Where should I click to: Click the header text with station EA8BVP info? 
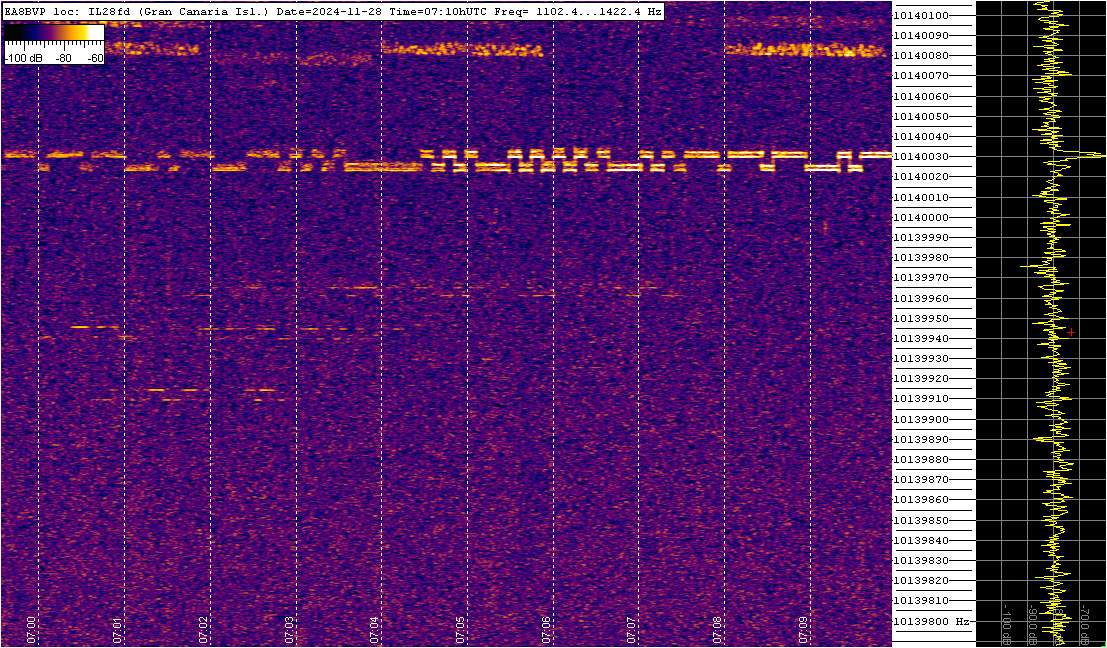[333, 11]
